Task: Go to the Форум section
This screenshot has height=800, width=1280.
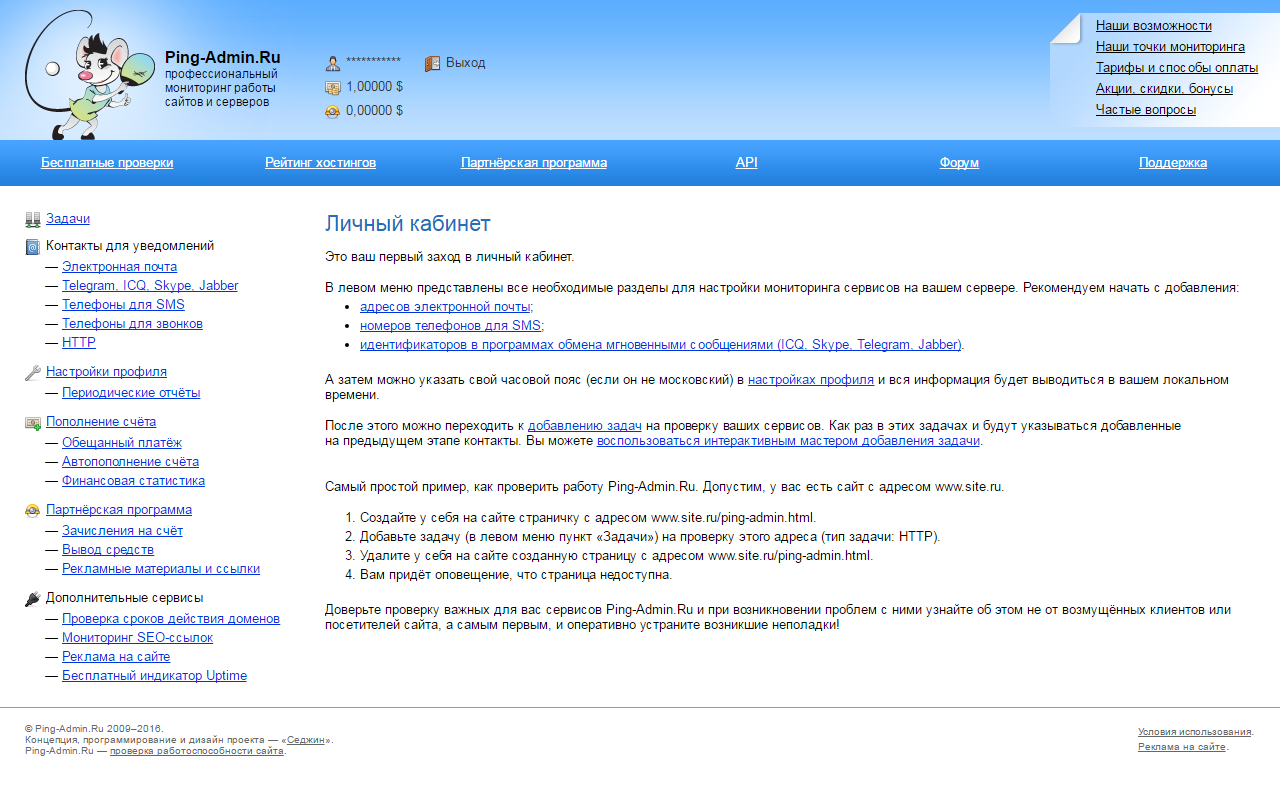Action: 959,163
